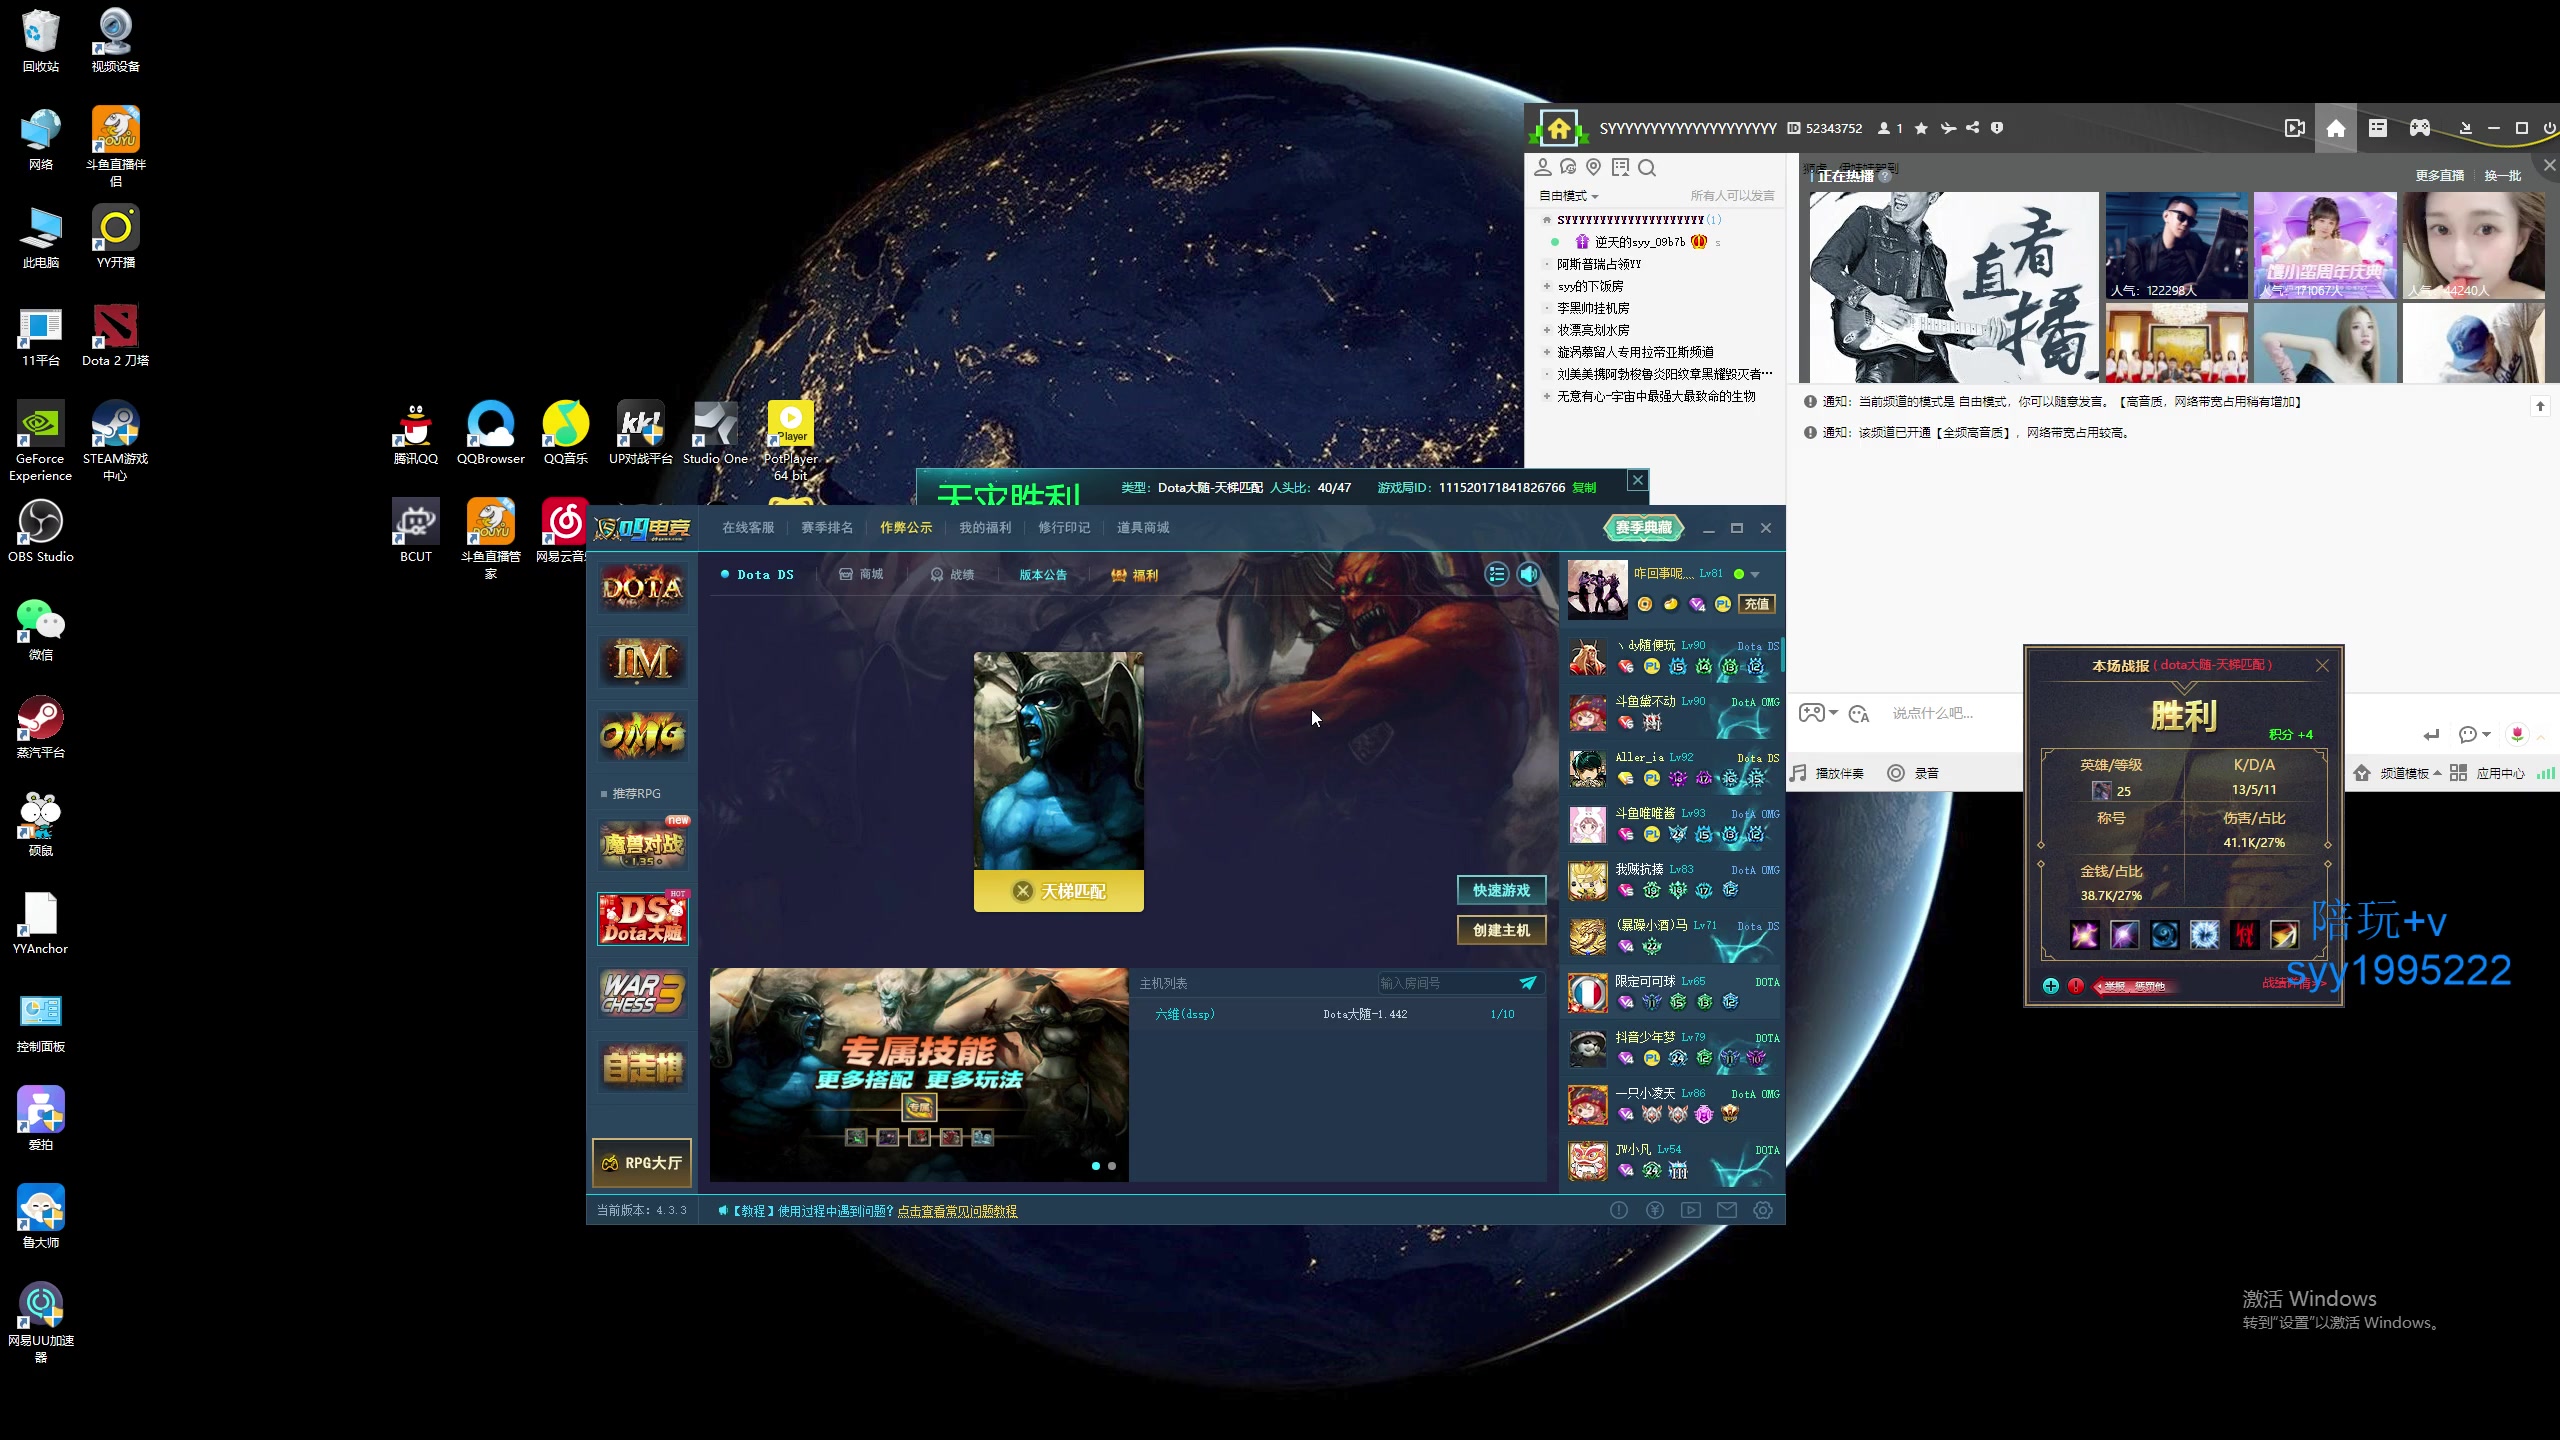Screen dimensions: 2560x1440
Task: Switch to the 战绩 tab
Action: [952, 575]
